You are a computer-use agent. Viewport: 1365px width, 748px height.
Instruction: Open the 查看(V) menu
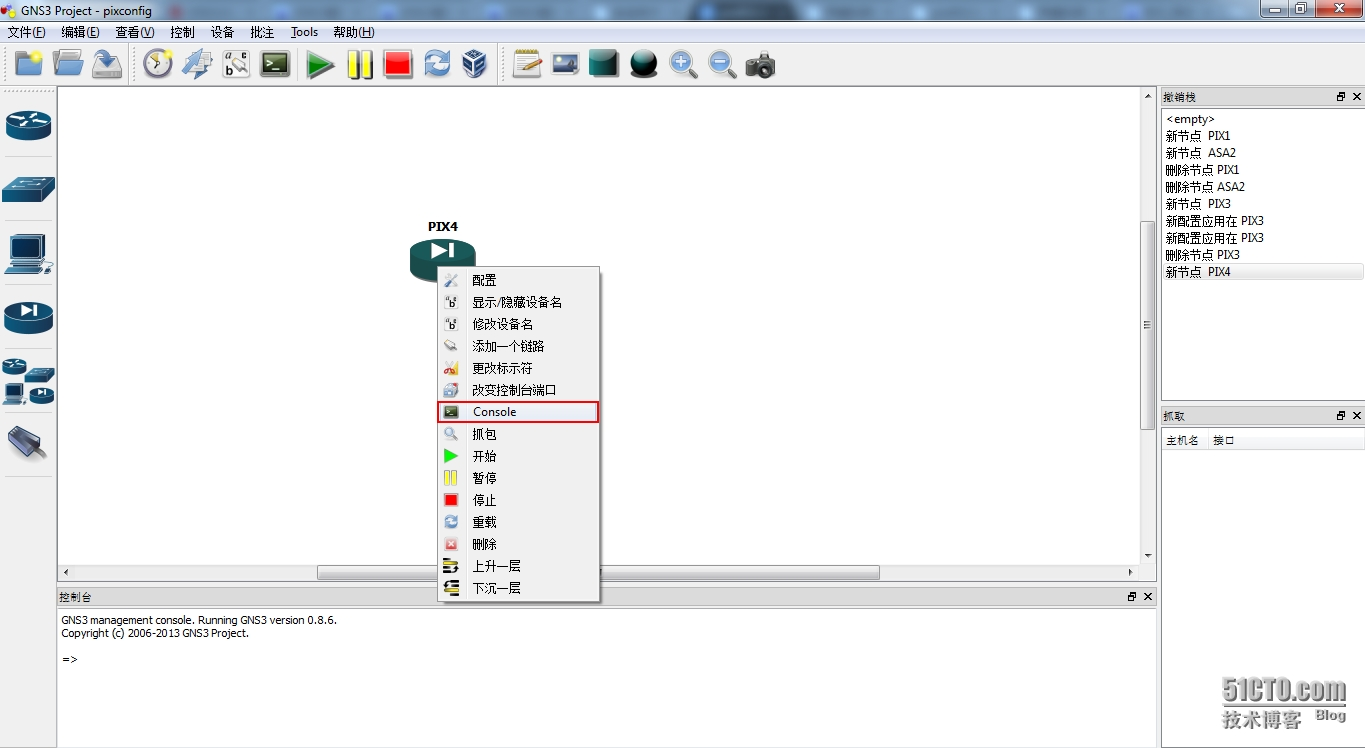coord(135,32)
